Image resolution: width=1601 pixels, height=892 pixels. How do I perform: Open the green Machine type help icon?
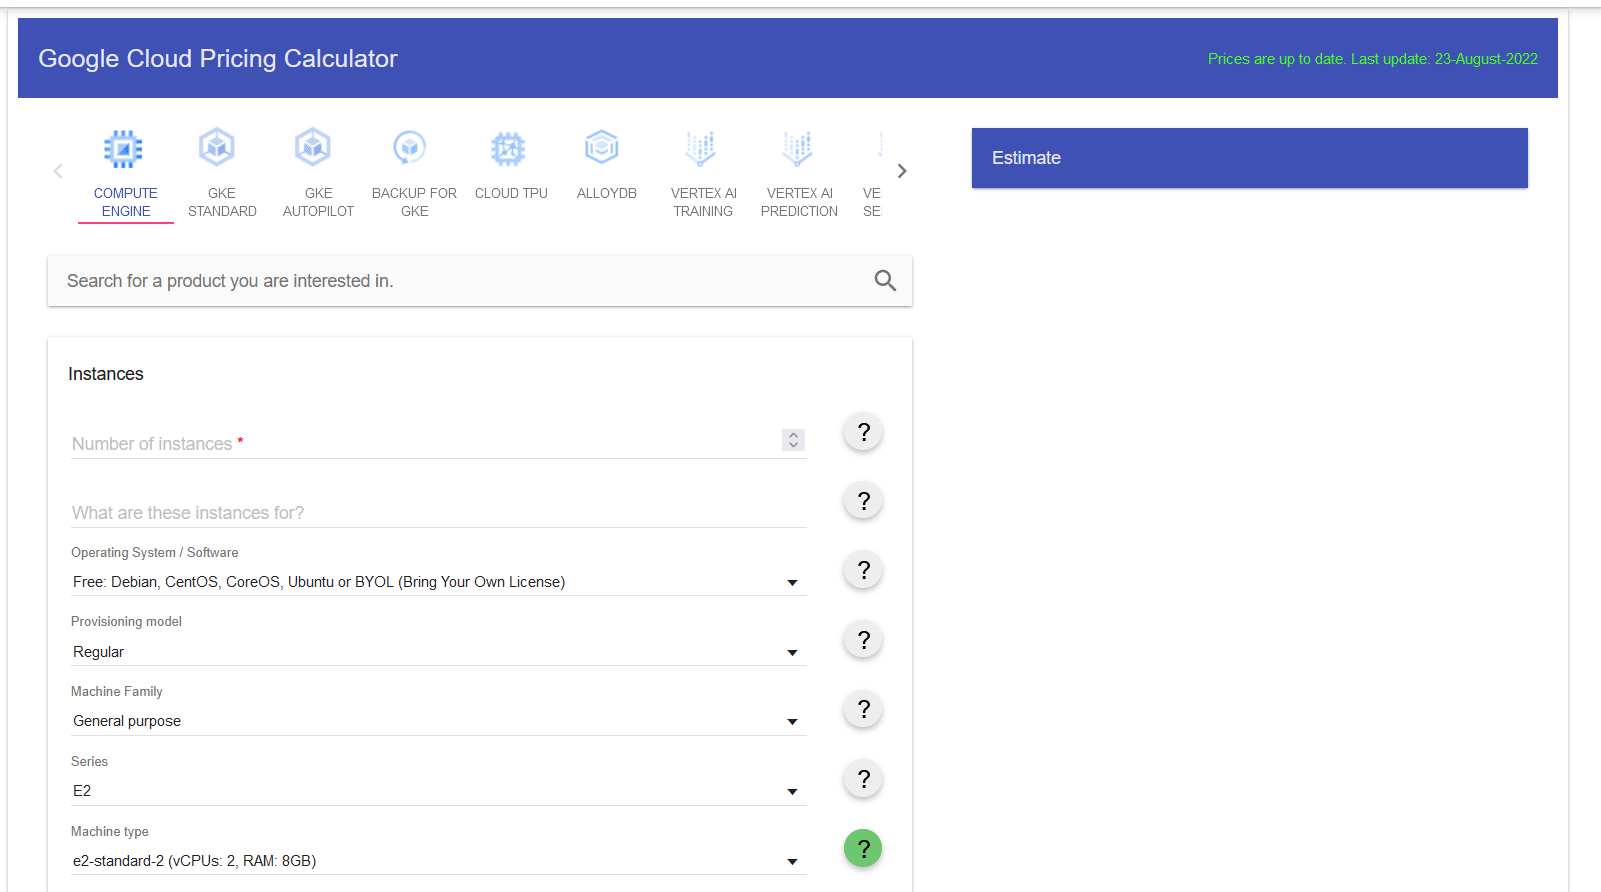pyautogui.click(x=863, y=849)
